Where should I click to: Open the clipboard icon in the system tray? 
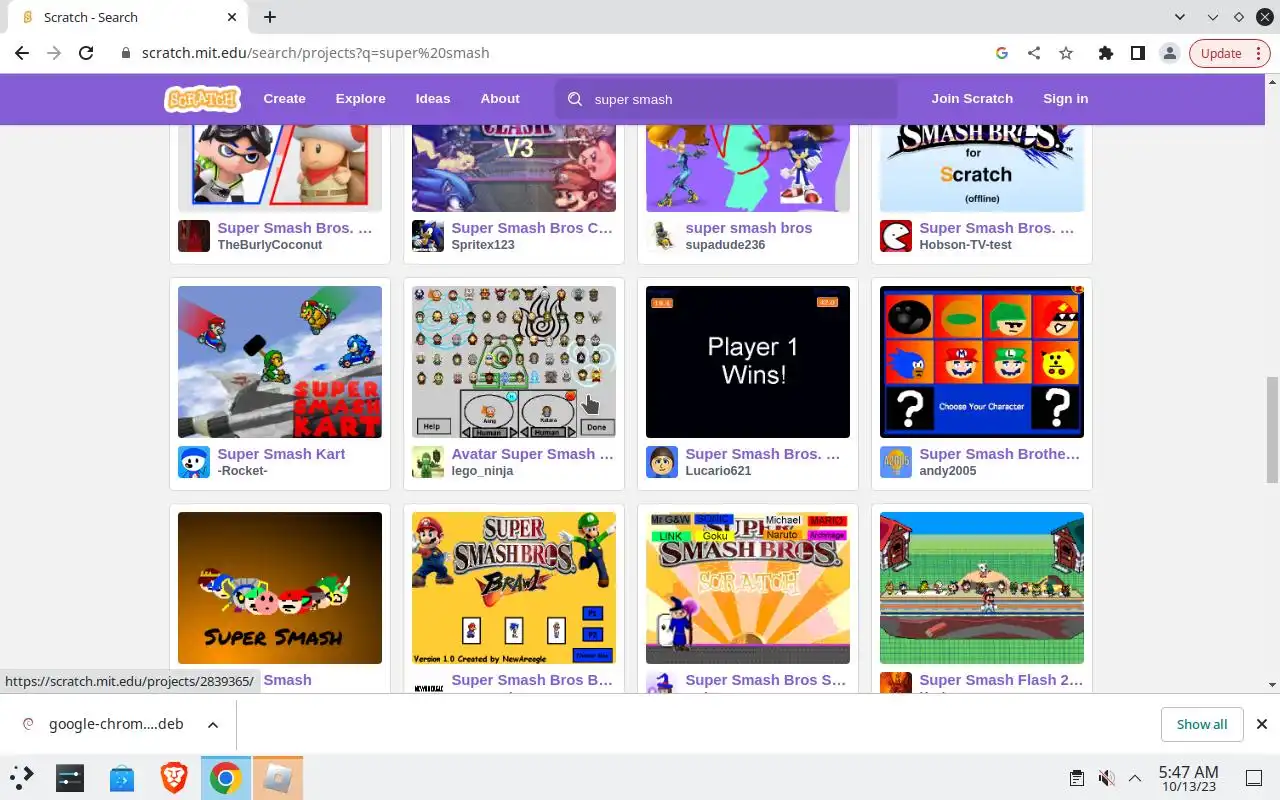click(x=1077, y=778)
